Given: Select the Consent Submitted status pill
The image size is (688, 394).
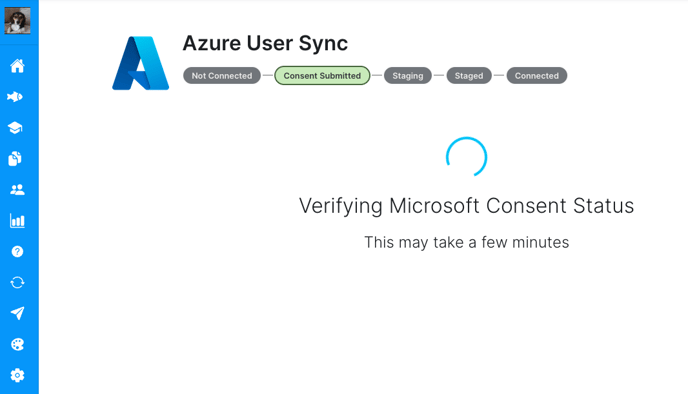Looking at the screenshot, I should coord(322,75).
